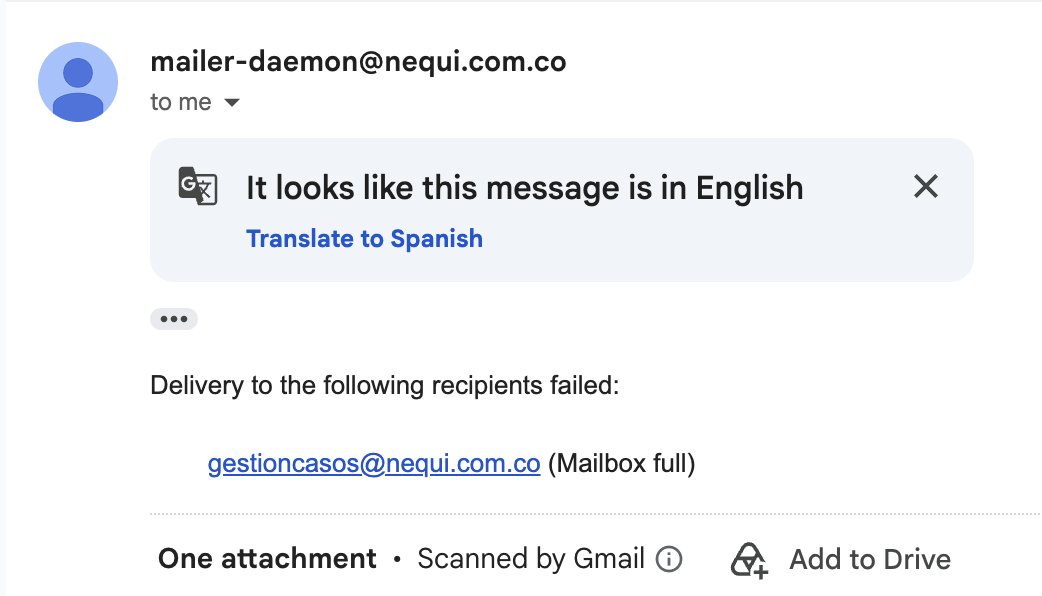
Task: Click the Scanned by Gmail text
Action: [531, 559]
